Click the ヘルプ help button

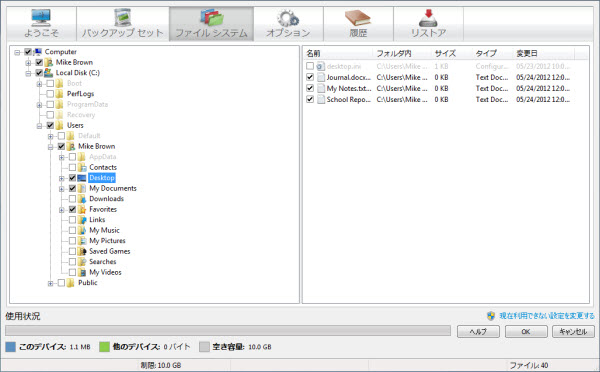[478, 331]
